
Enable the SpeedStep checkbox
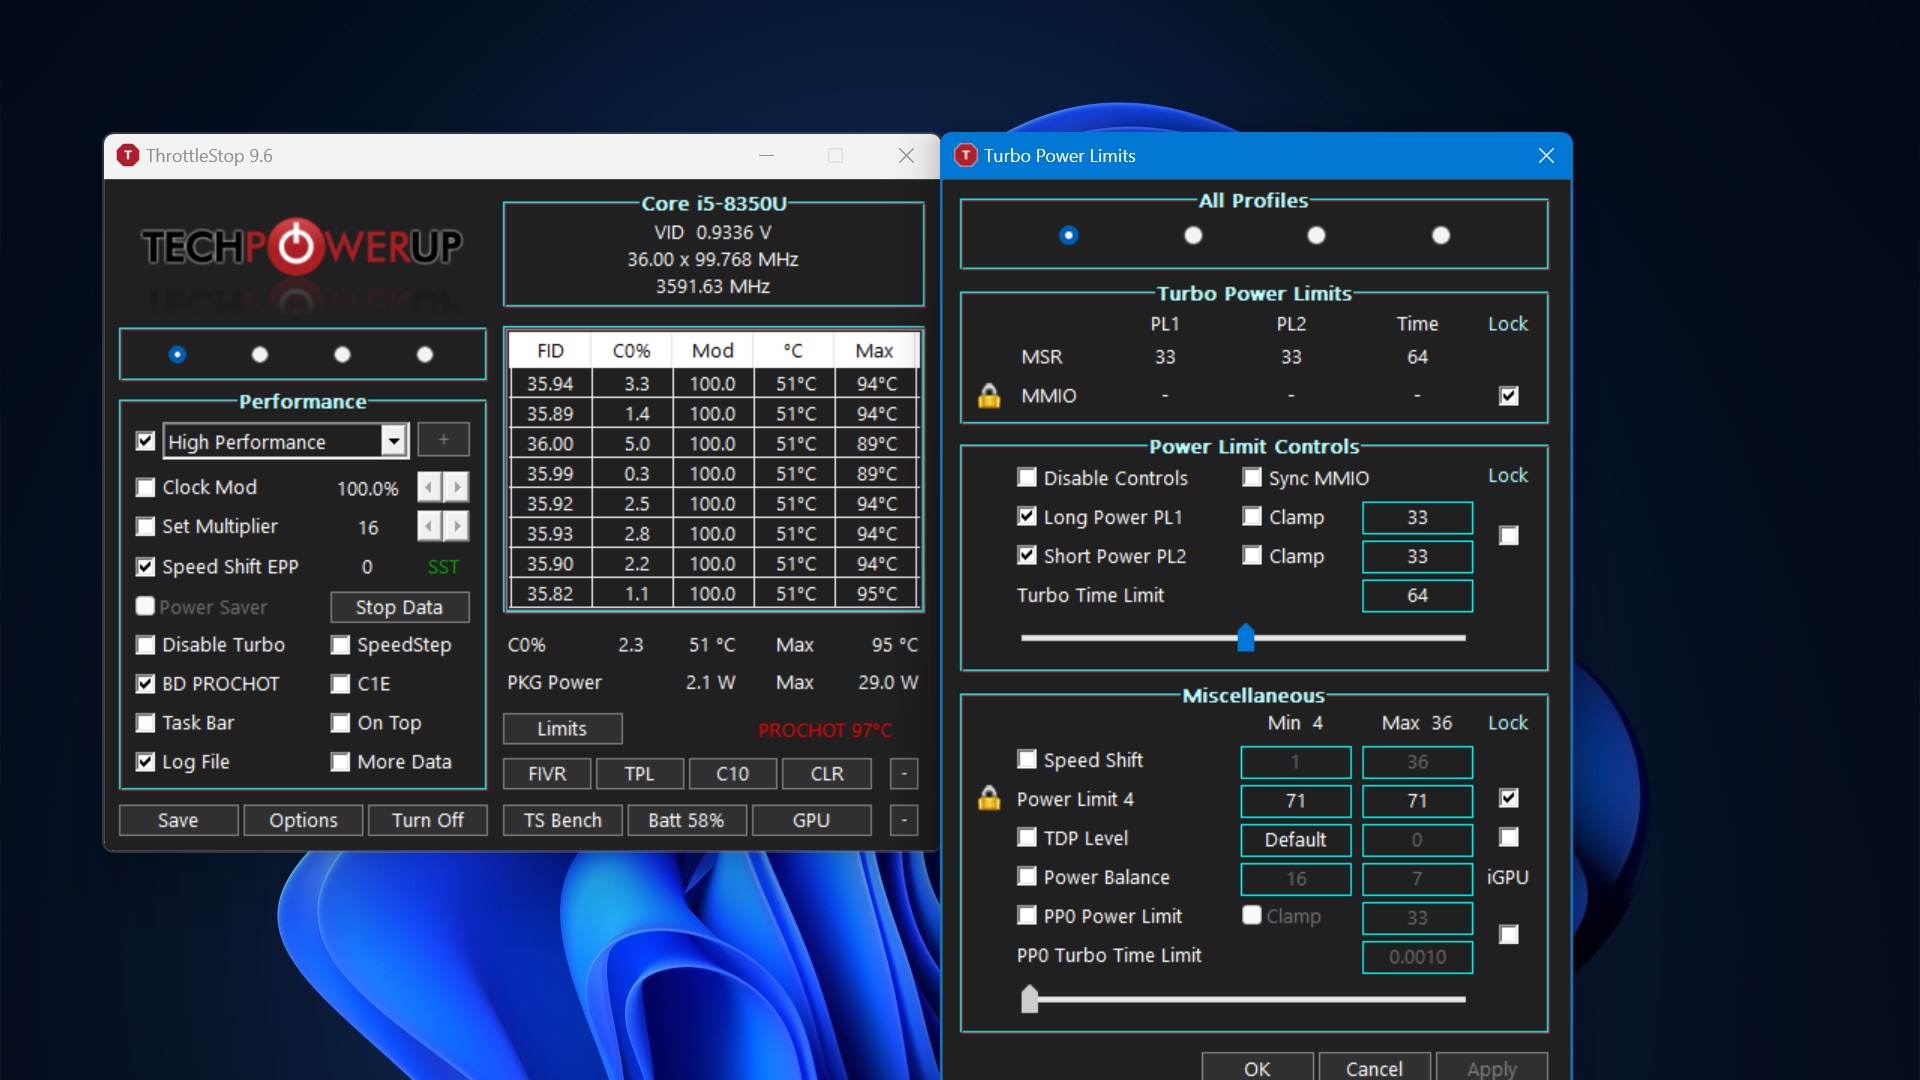(x=341, y=645)
